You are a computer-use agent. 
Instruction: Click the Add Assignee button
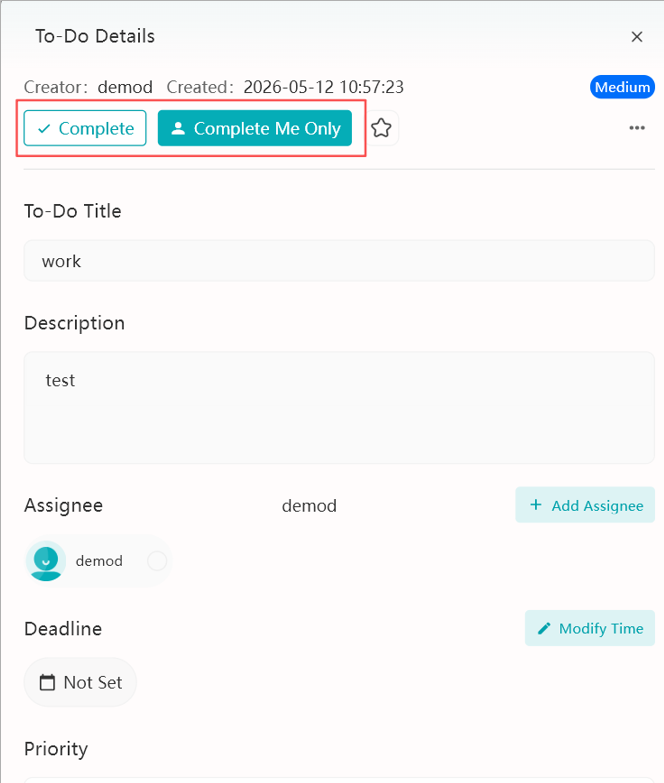pos(585,505)
